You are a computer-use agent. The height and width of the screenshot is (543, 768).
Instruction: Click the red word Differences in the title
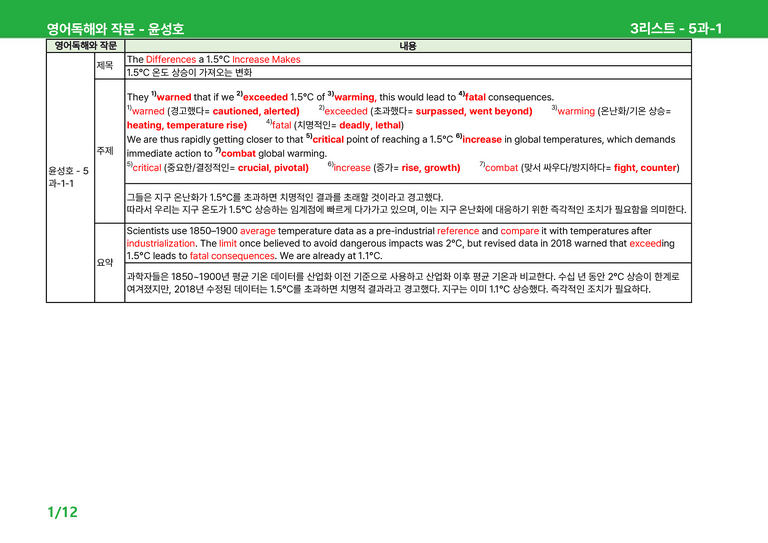171,59
